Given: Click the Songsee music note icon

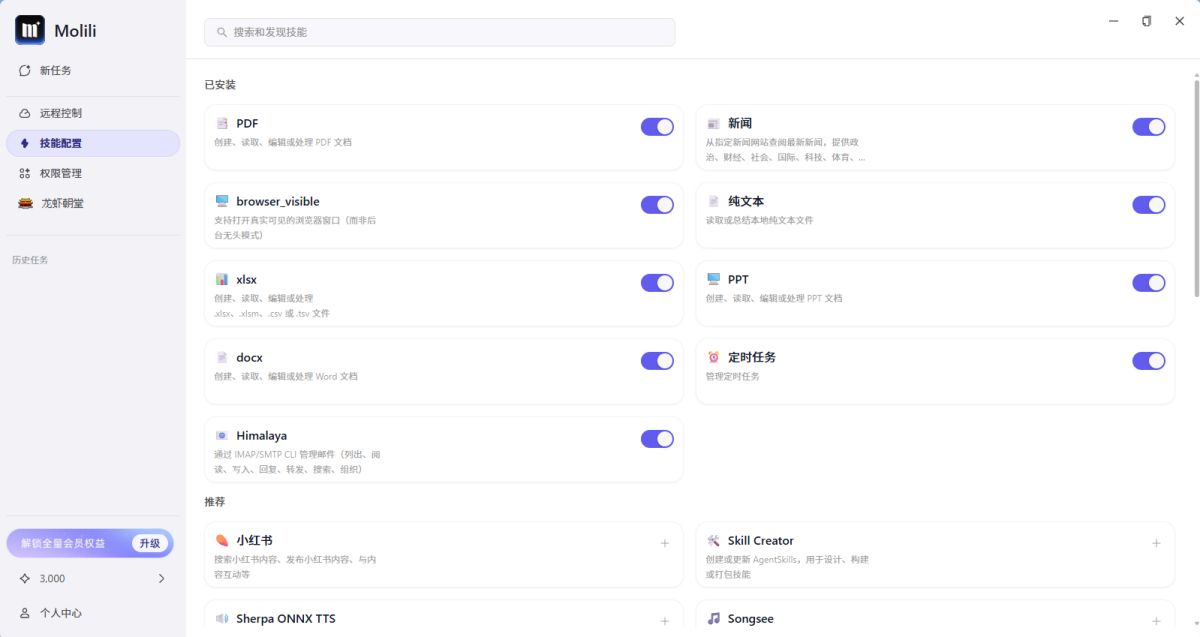Looking at the screenshot, I should point(714,619).
